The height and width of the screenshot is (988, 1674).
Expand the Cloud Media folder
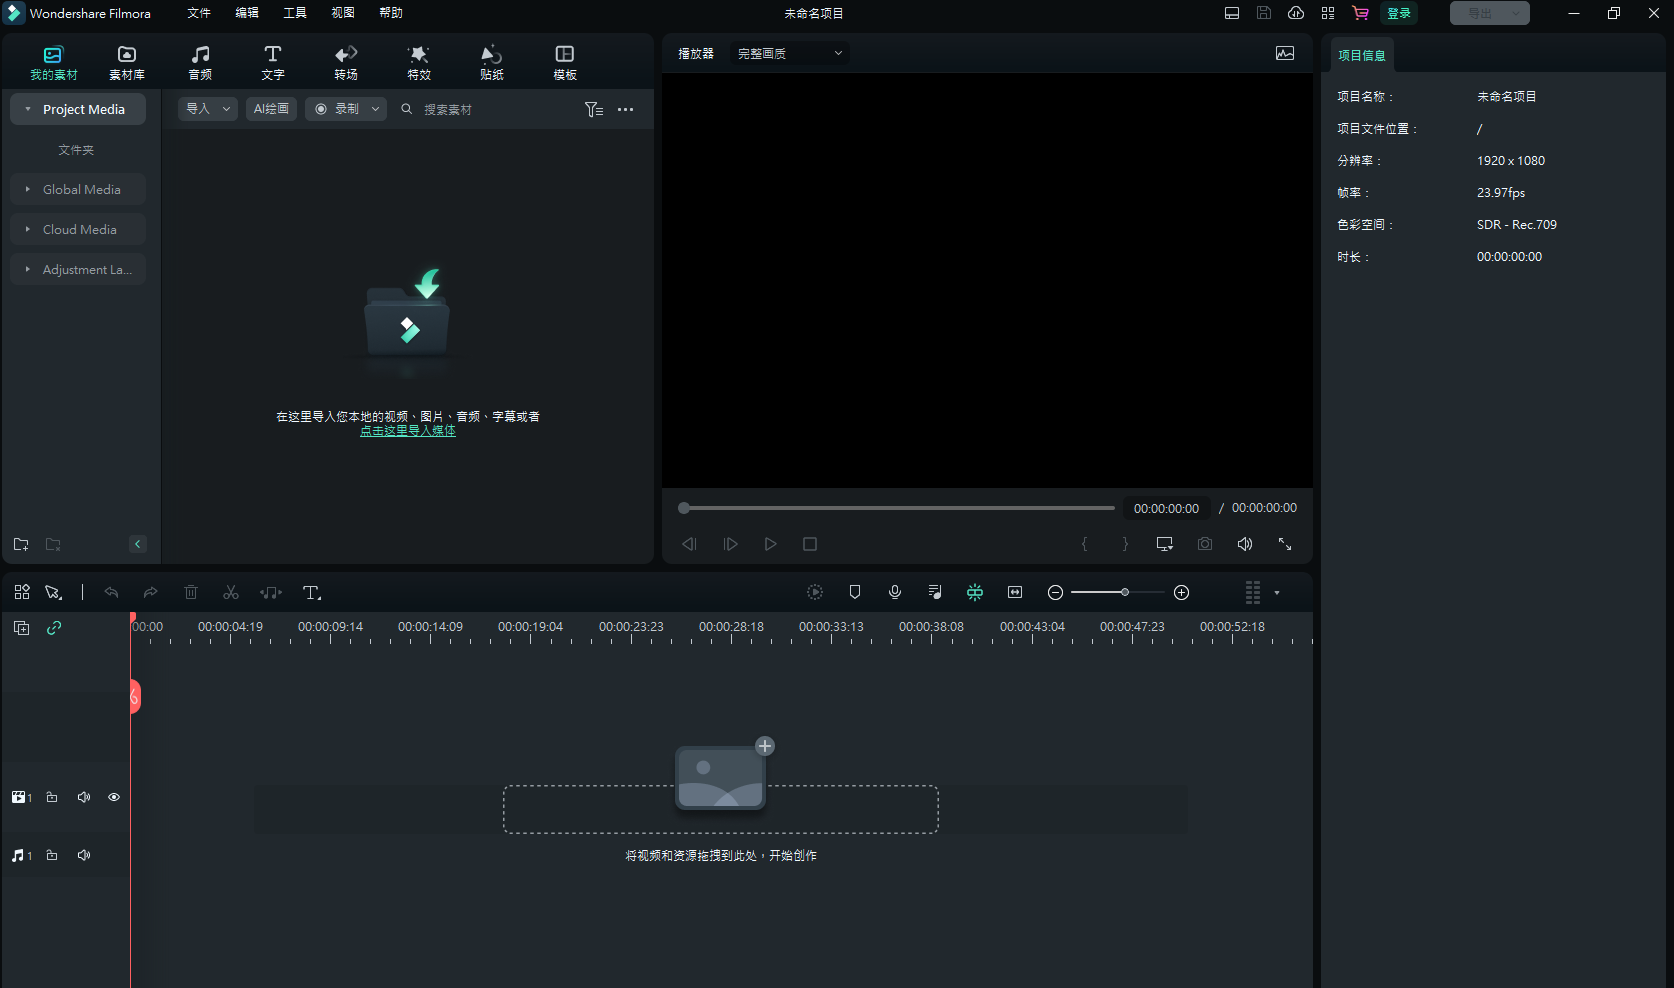[x=28, y=229]
